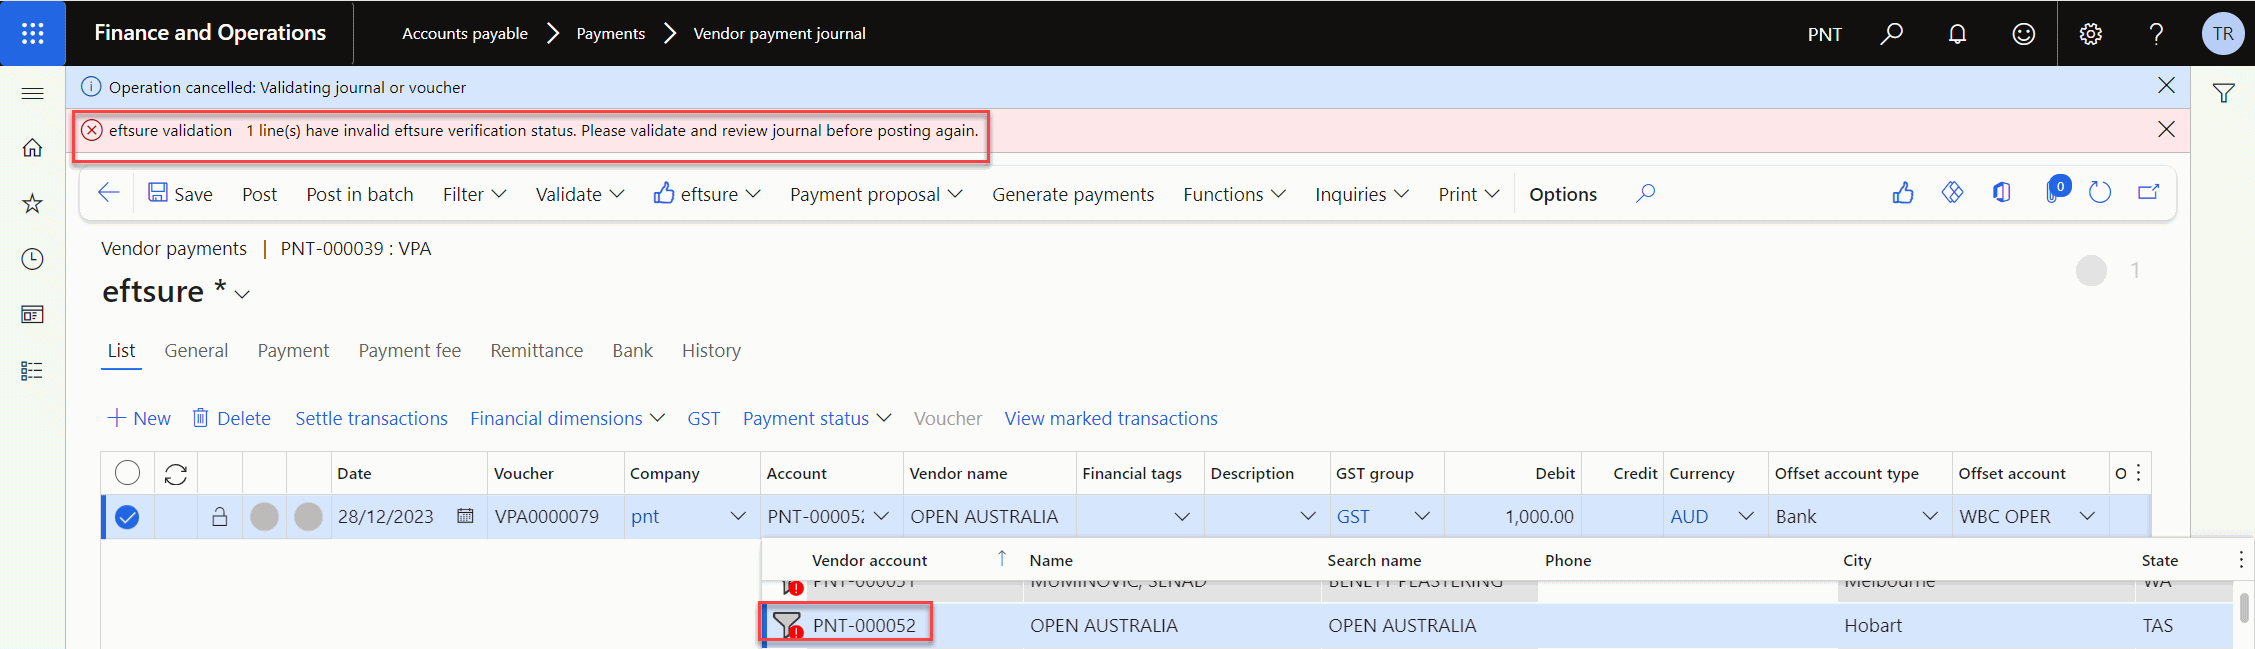Open the eftsure dropdown menu
This screenshot has width=2255, height=649.
point(707,194)
